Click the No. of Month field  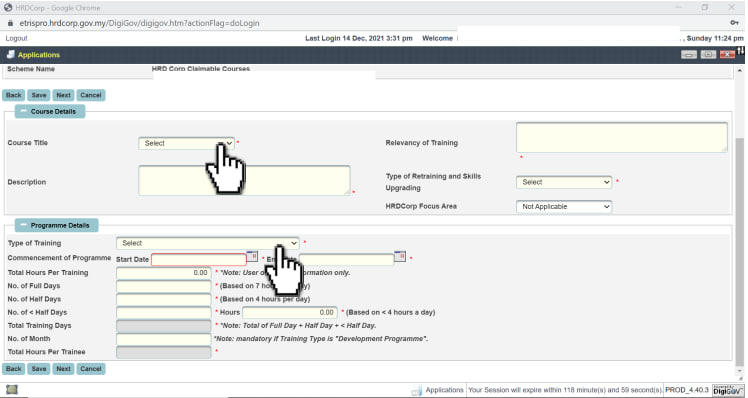tap(164, 339)
